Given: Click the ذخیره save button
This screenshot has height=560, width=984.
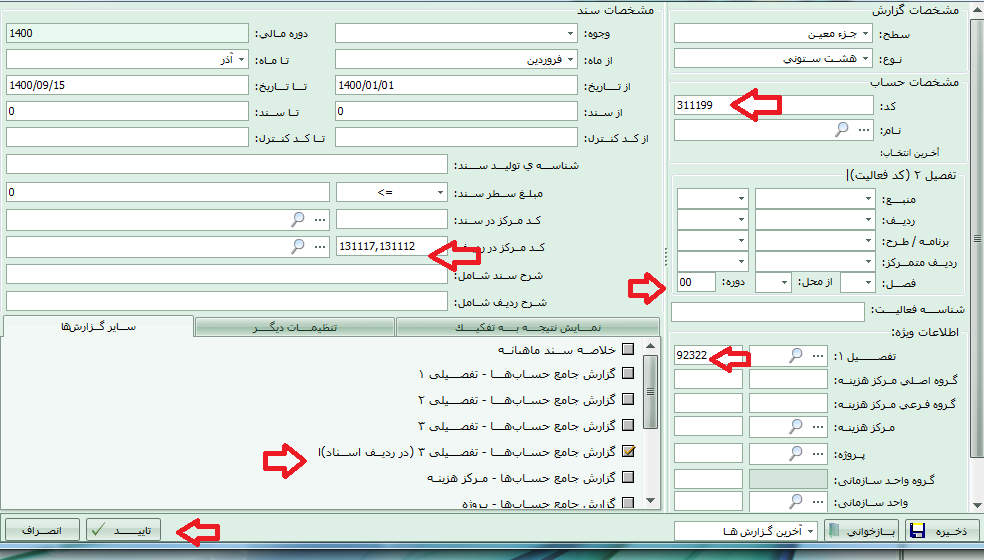Looking at the screenshot, I should (942, 530).
